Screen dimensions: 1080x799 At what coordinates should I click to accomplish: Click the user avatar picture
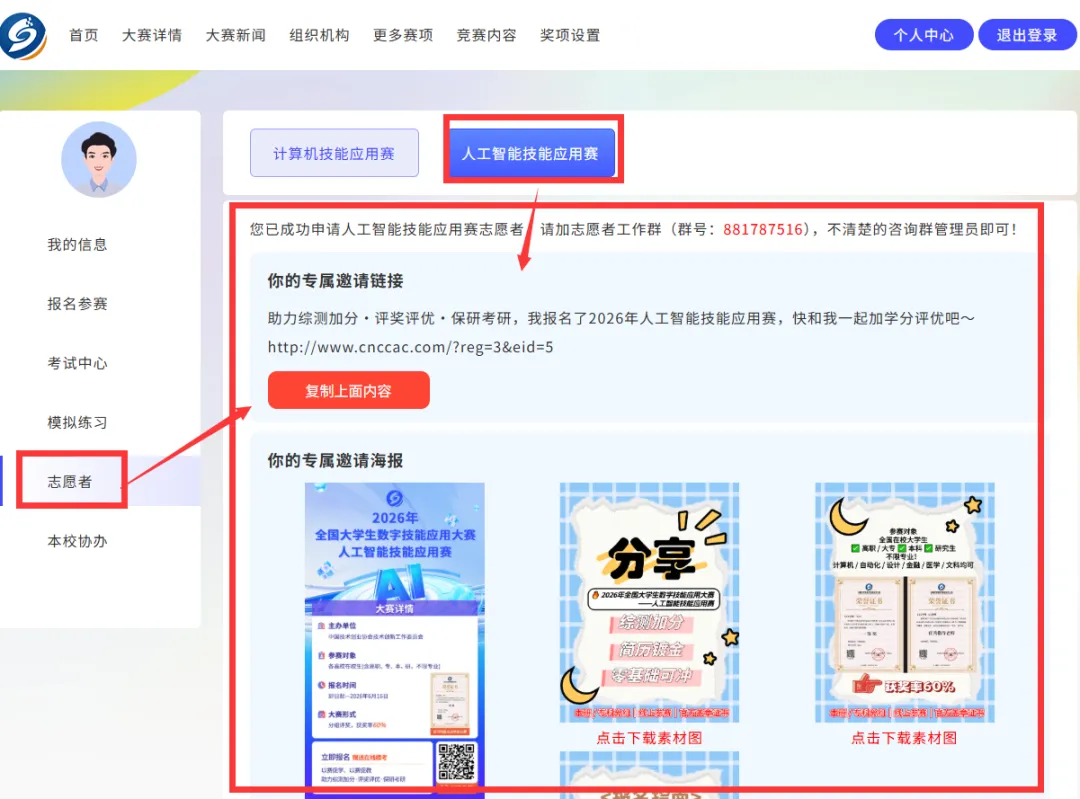[x=98, y=159]
